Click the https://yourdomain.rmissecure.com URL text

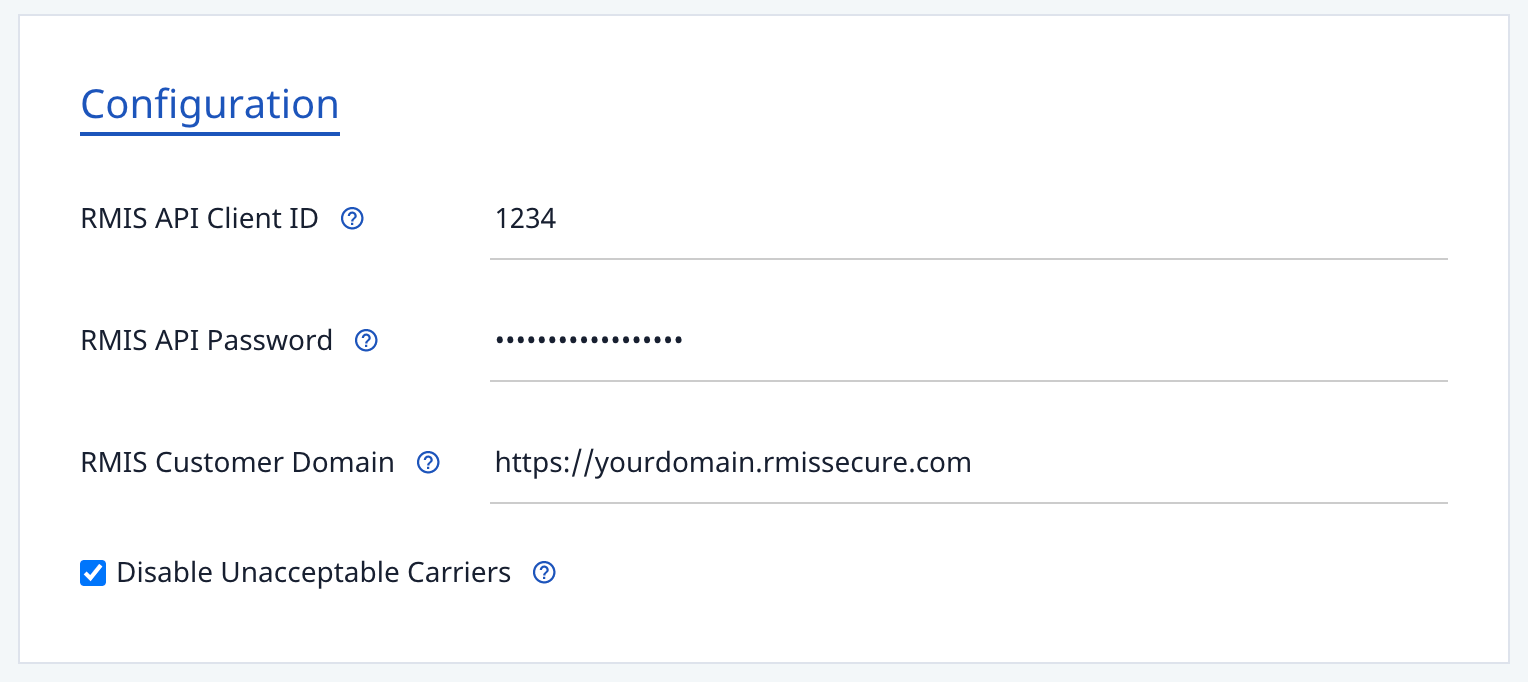tap(733, 462)
